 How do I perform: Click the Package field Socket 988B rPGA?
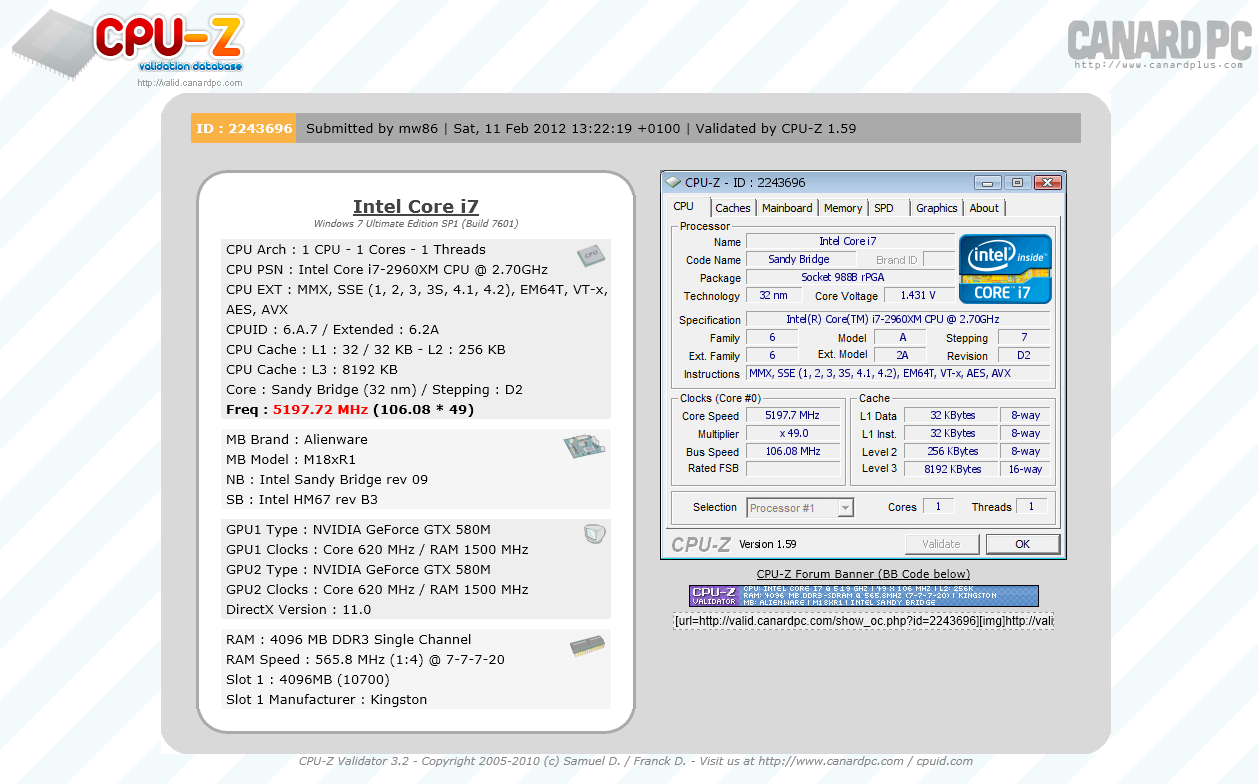click(x=850, y=277)
